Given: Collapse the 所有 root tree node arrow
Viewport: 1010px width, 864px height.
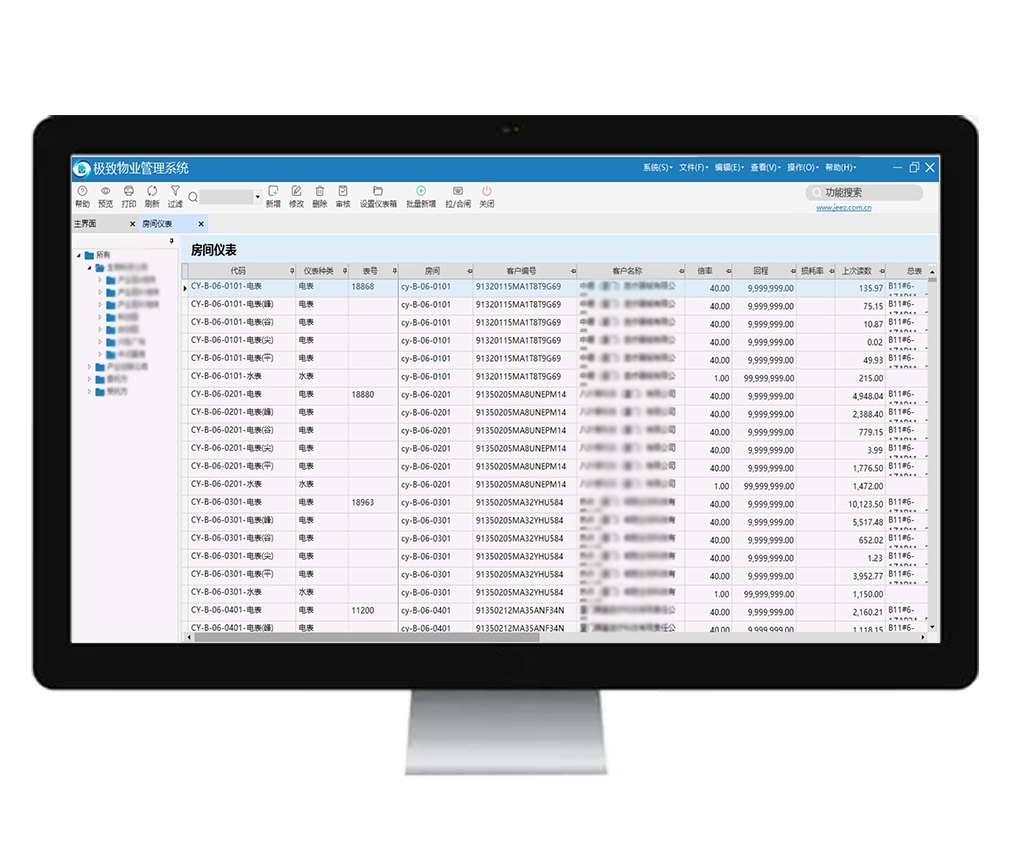Looking at the screenshot, I should click(79, 255).
